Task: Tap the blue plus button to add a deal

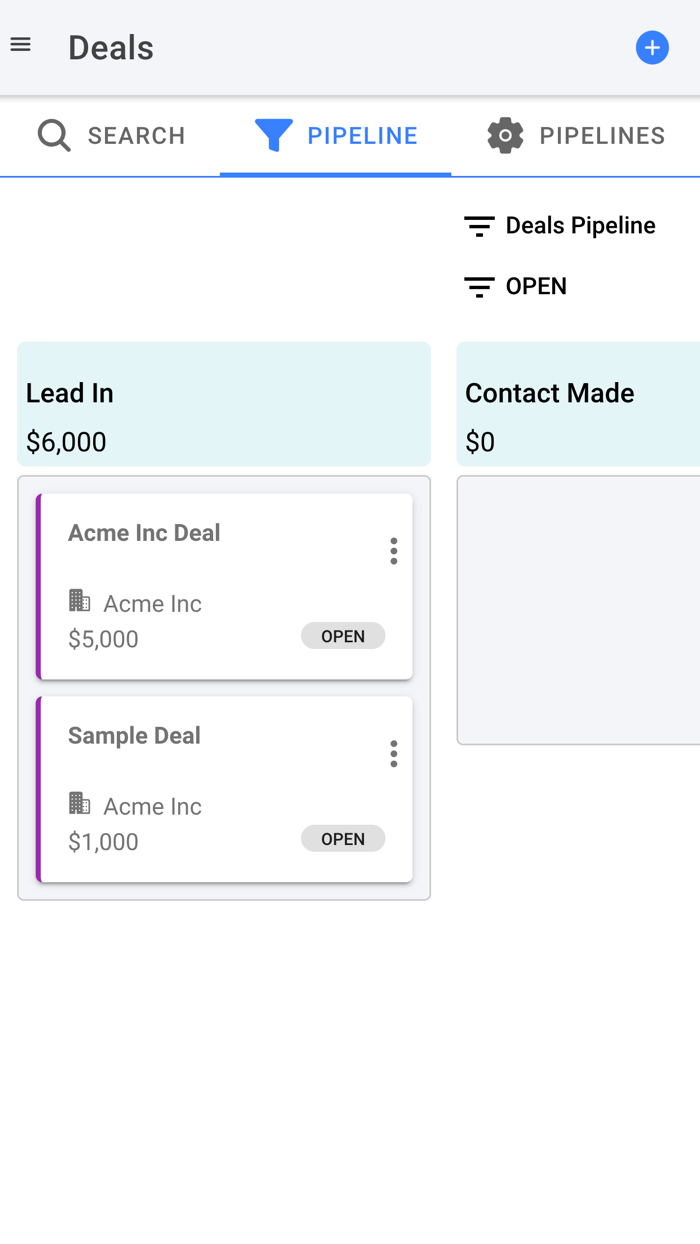Action: coord(652,47)
